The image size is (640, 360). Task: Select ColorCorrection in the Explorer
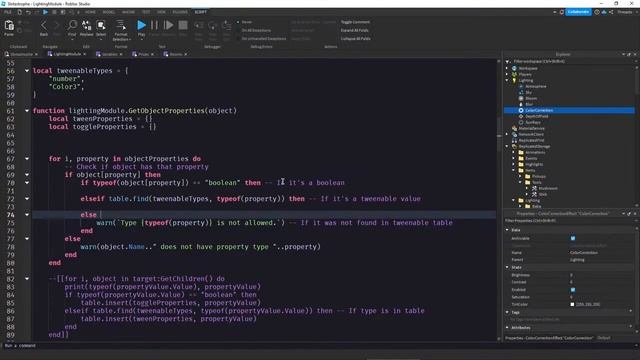click(569, 110)
